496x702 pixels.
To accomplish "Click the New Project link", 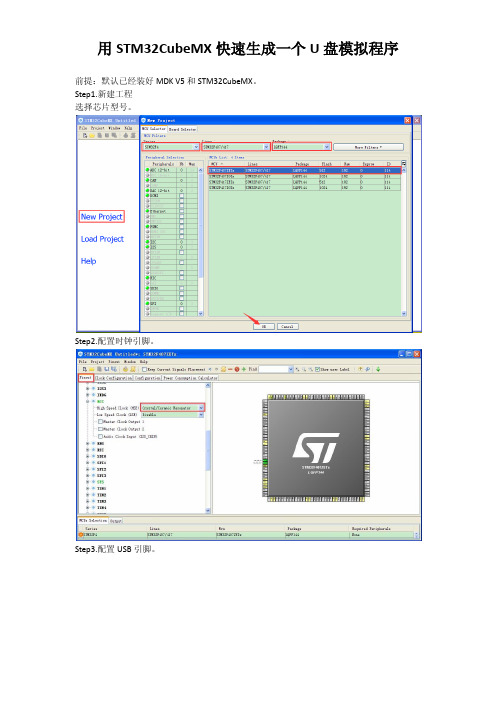I will (102, 217).
